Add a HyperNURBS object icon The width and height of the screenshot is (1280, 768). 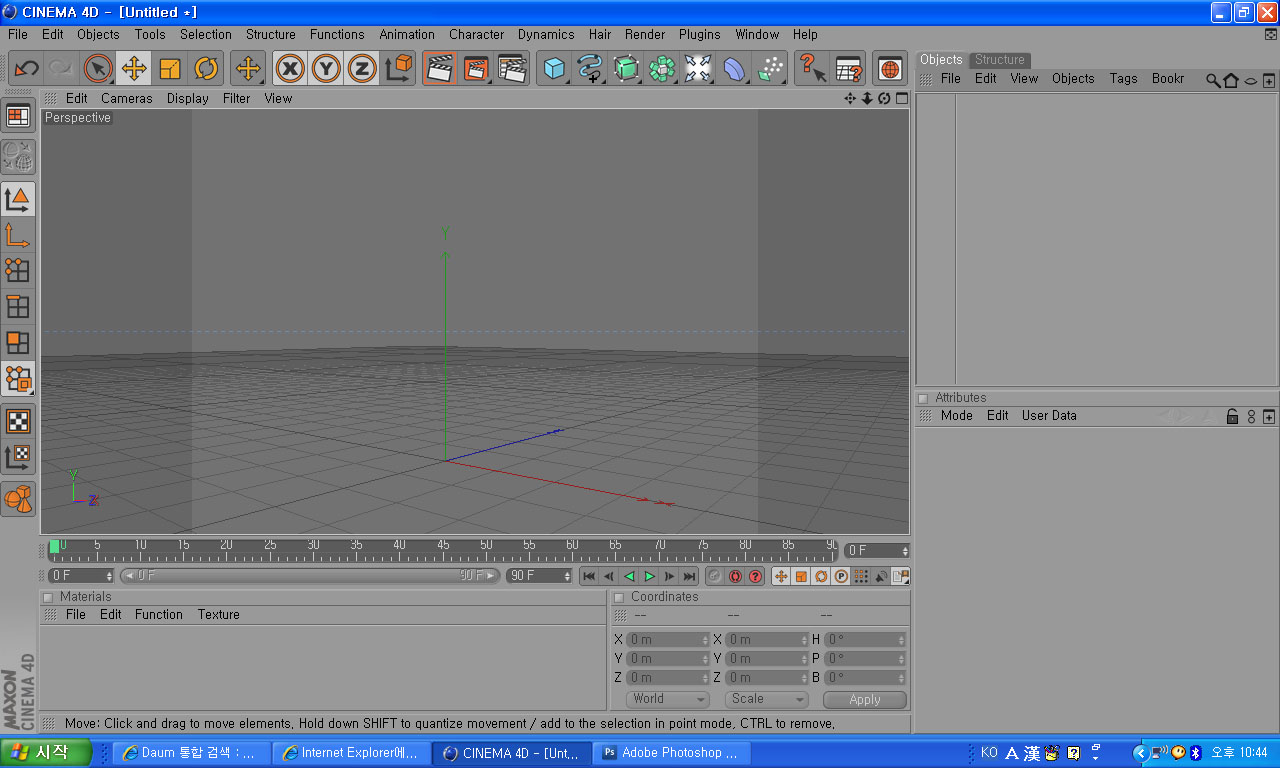point(626,69)
